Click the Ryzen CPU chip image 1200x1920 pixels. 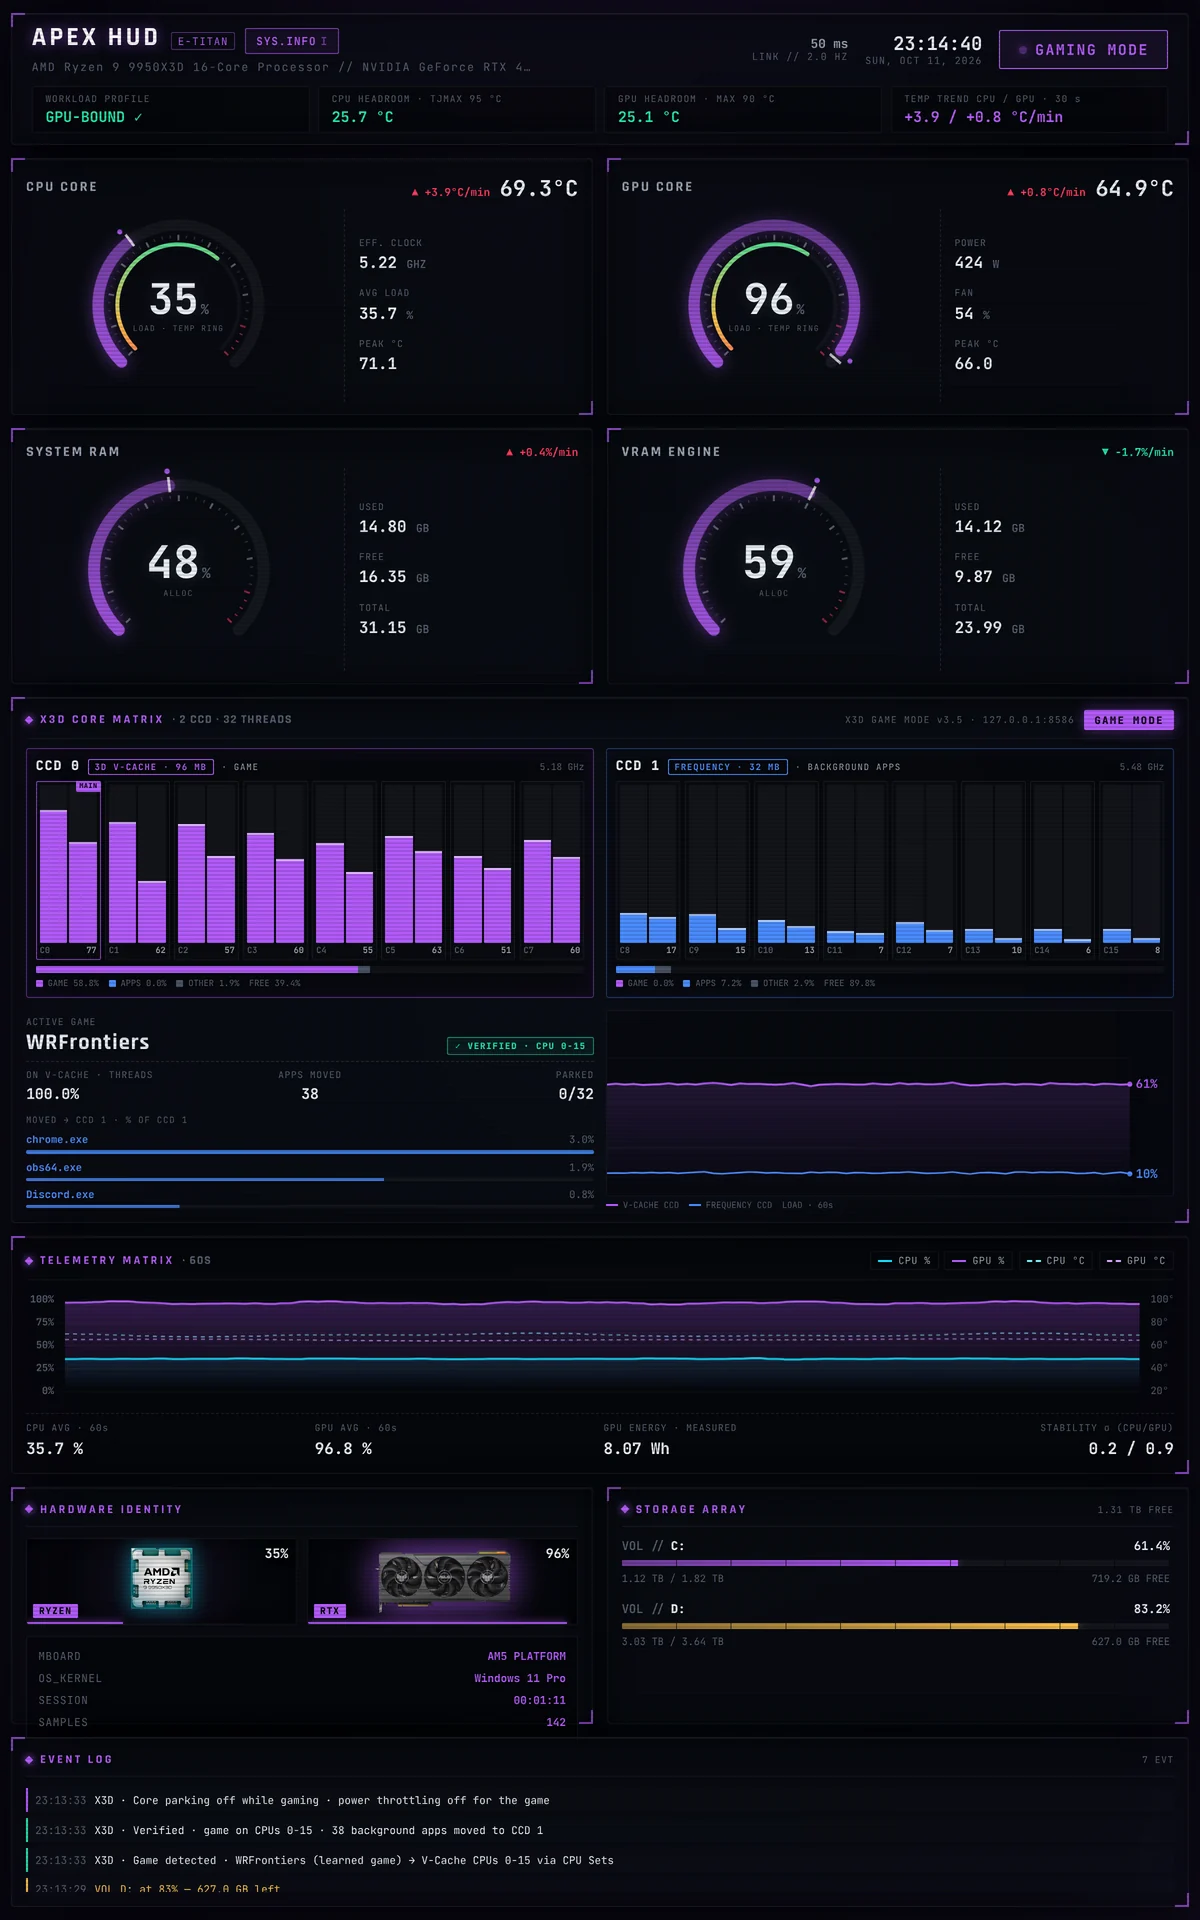[x=161, y=1578]
